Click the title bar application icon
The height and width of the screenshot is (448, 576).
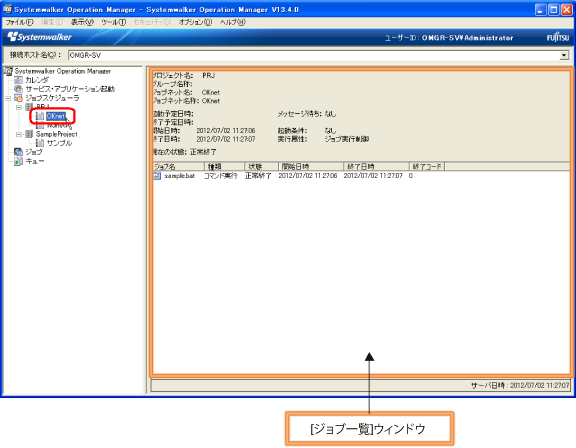(7, 9)
